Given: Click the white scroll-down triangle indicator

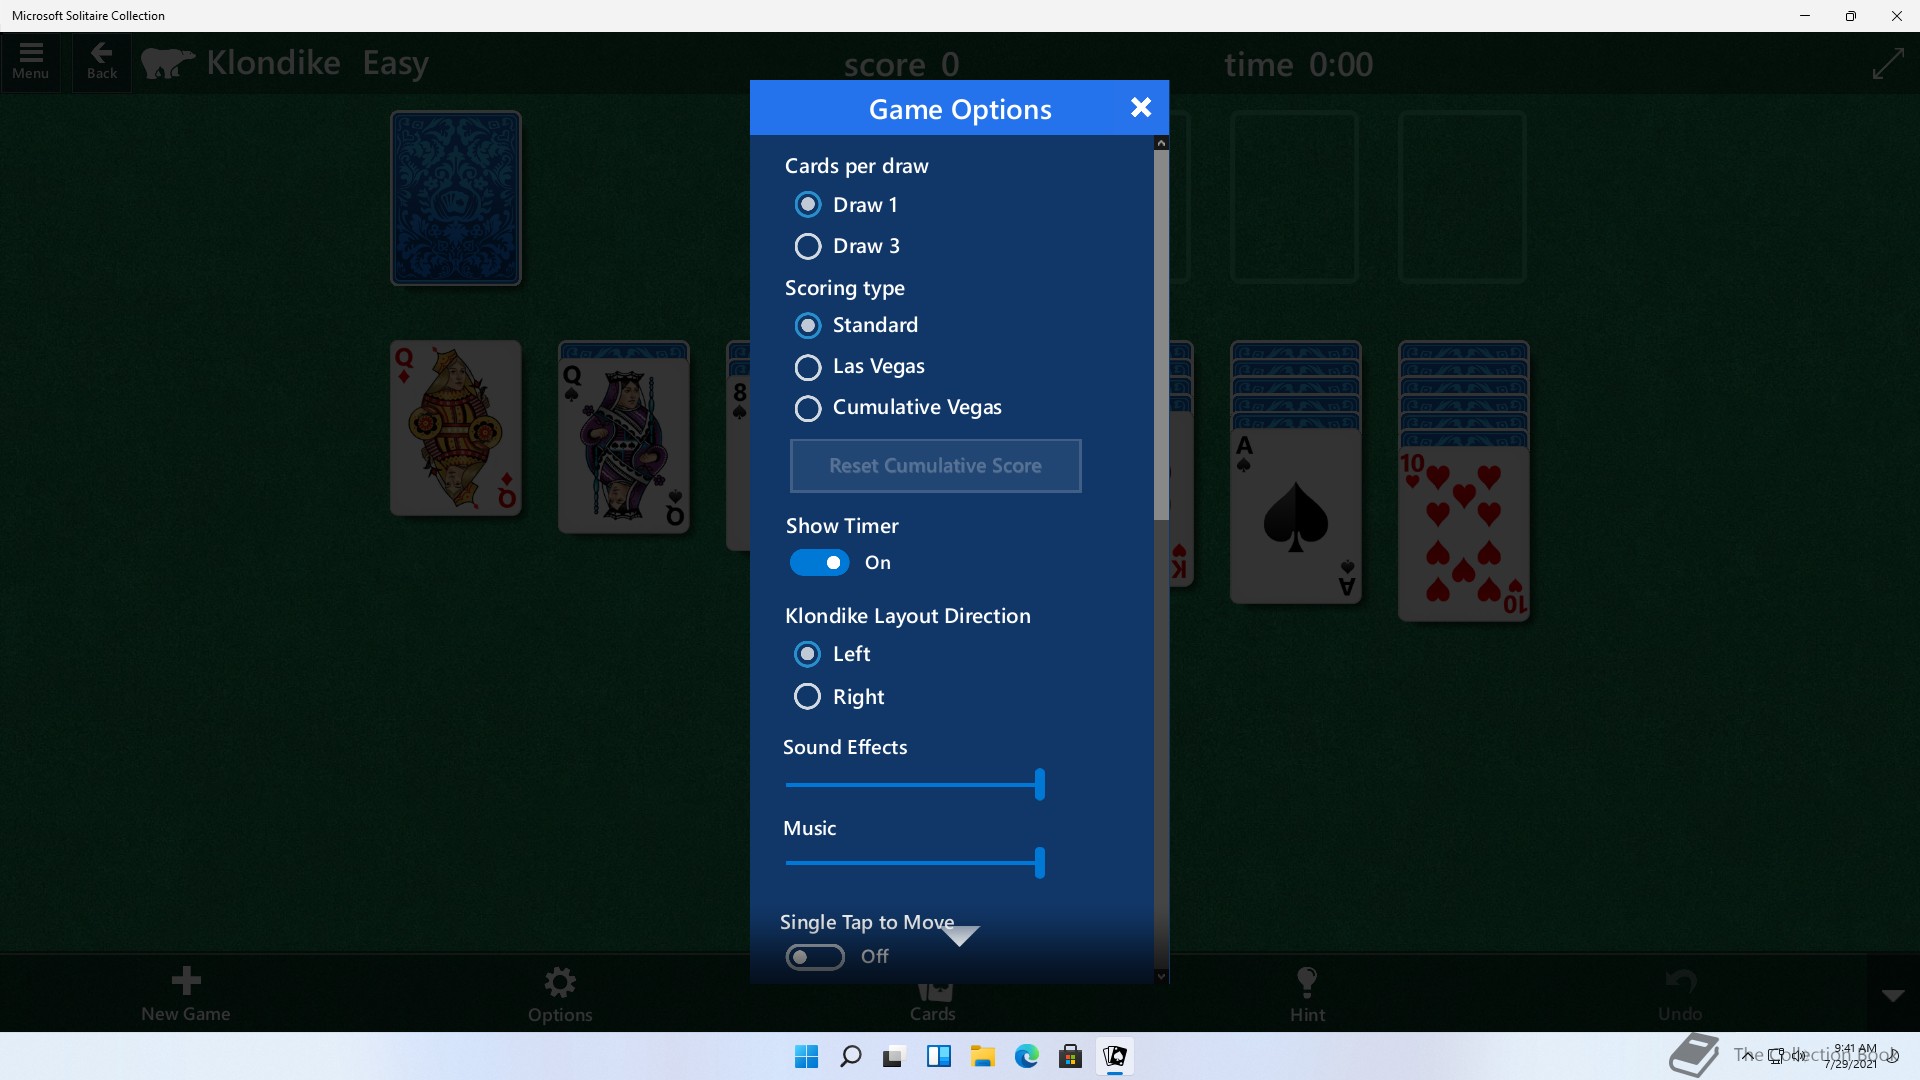Looking at the screenshot, I should point(960,935).
